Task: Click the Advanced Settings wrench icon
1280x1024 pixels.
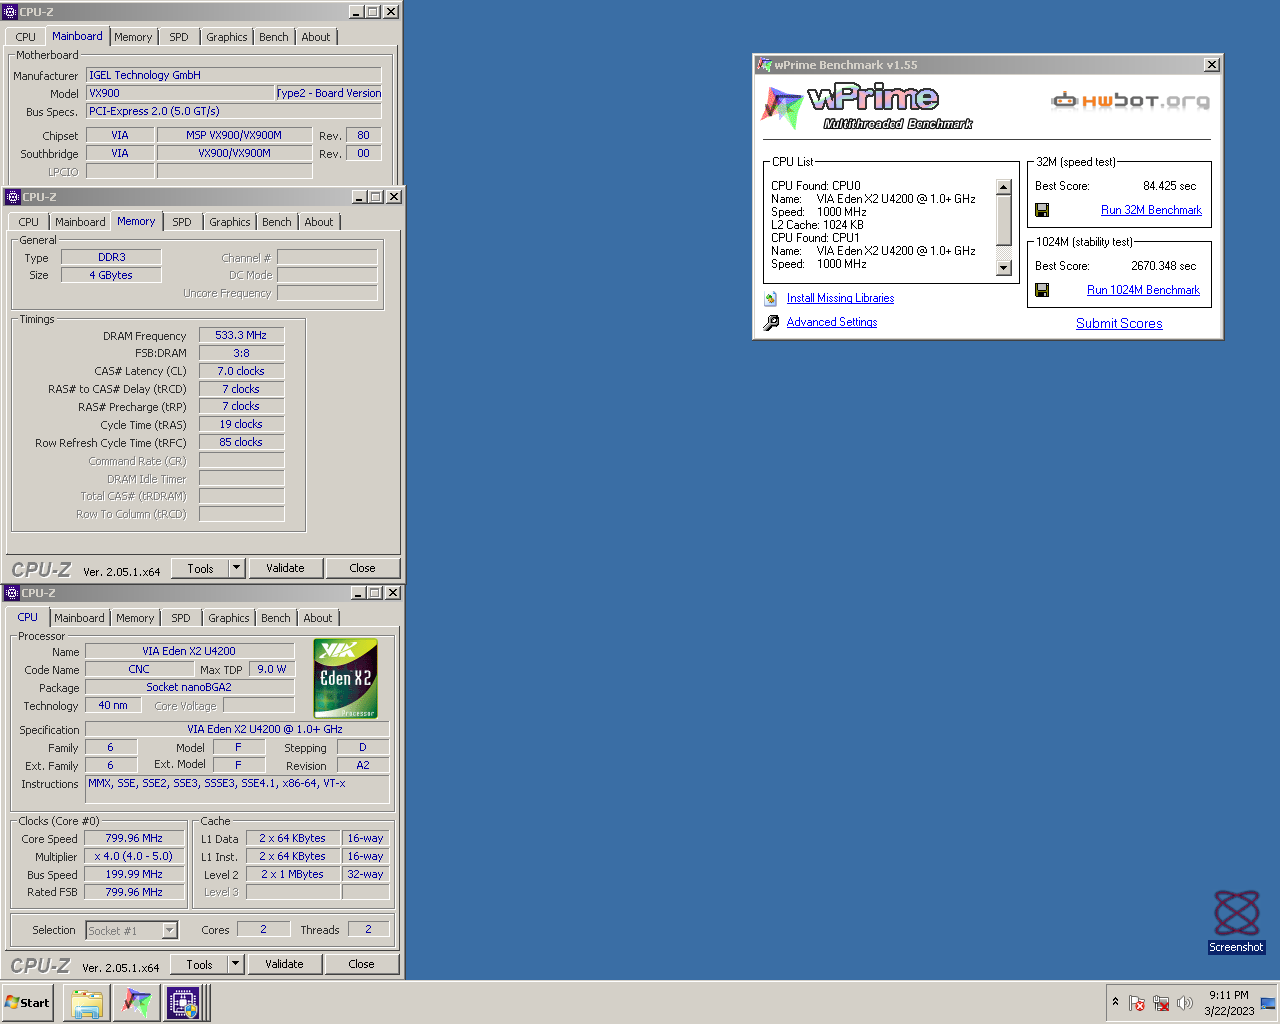Action: coord(771,323)
